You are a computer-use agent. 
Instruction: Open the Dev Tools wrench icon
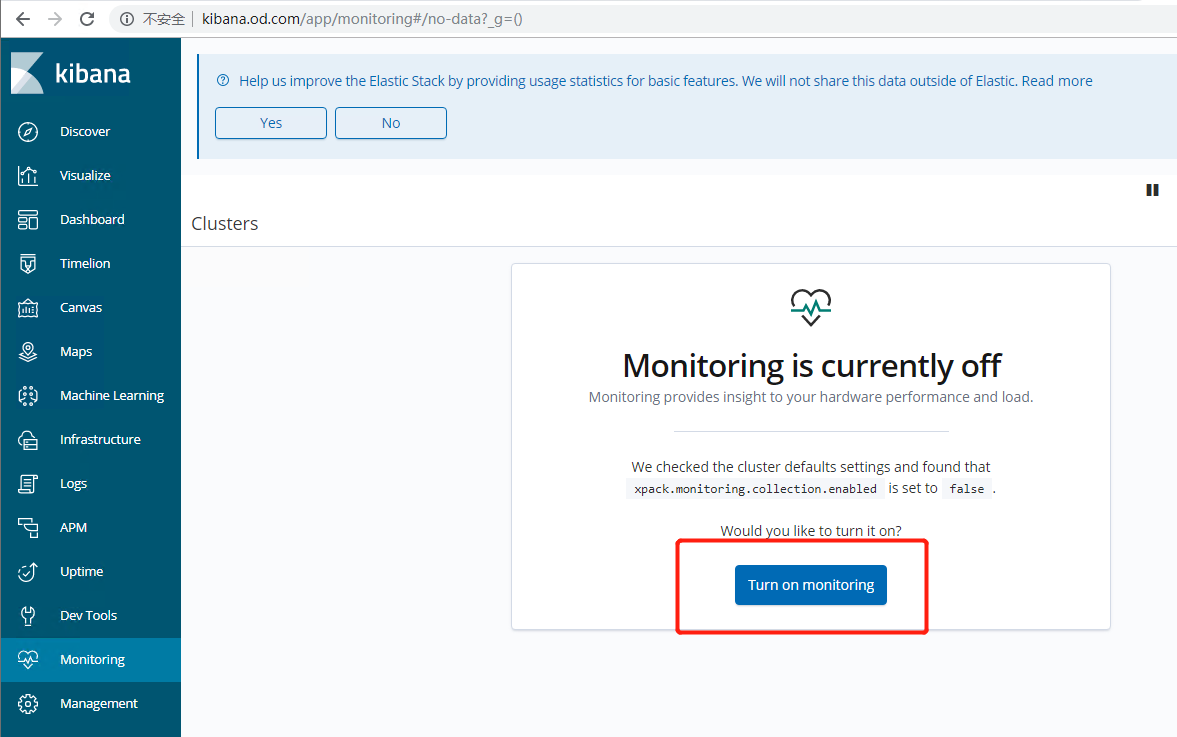click(28, 616)
